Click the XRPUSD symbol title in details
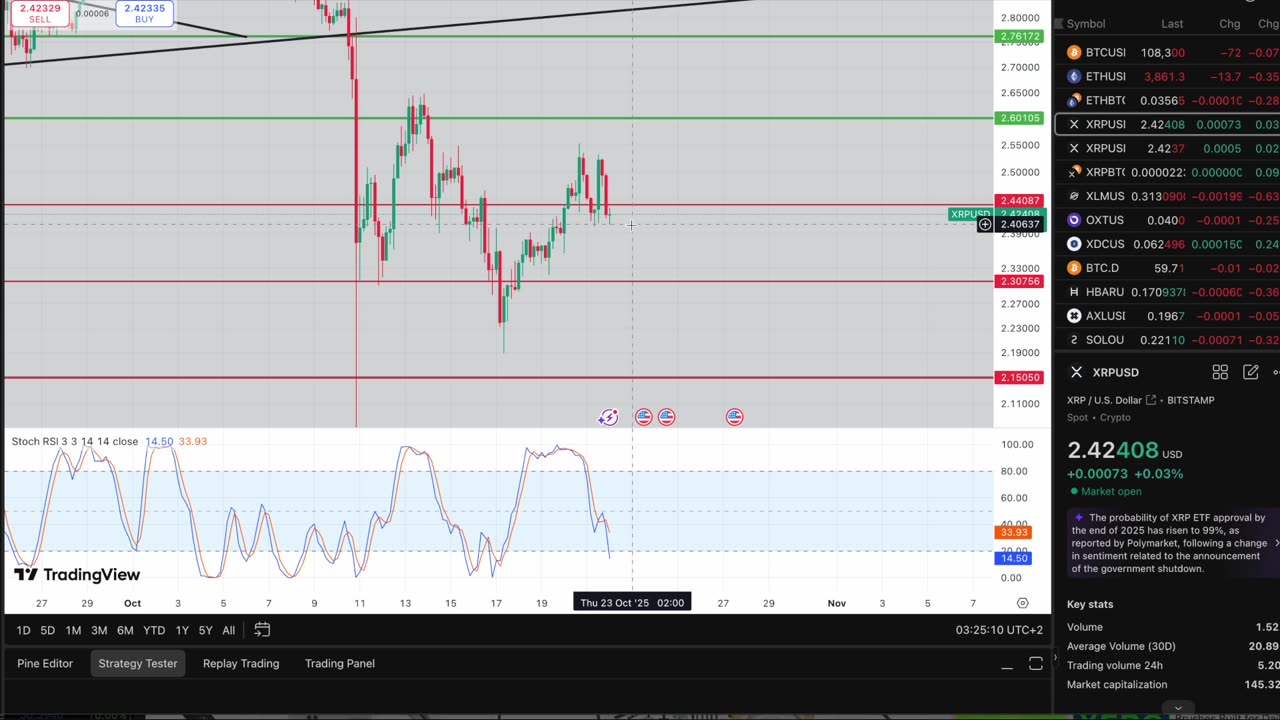 [x=1115, y=372]
